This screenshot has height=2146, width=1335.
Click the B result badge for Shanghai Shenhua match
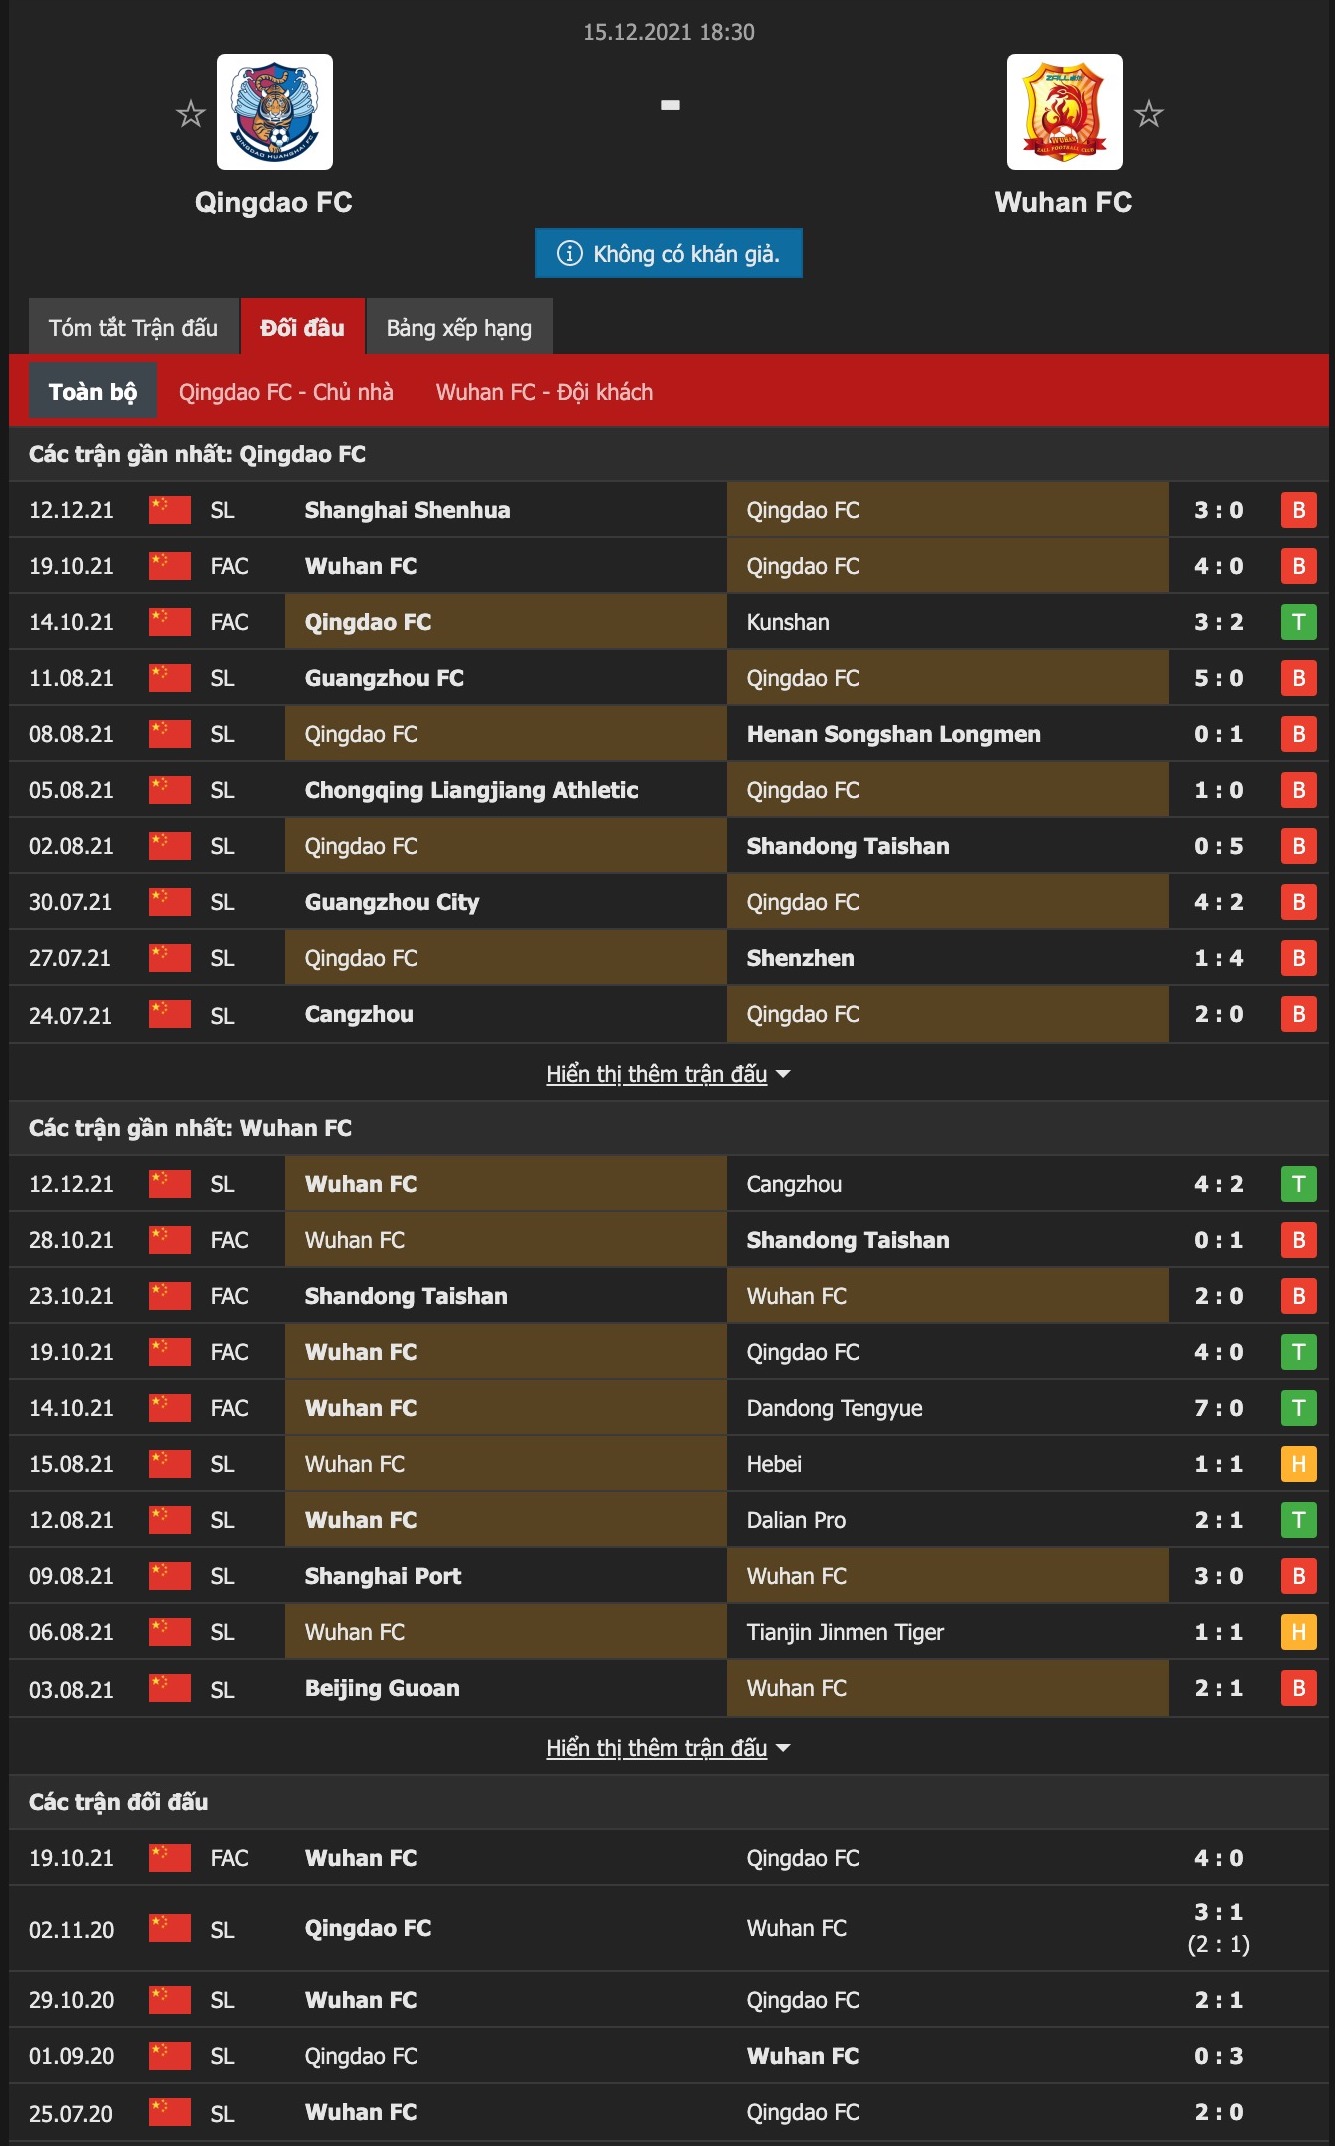[1298, 510]
